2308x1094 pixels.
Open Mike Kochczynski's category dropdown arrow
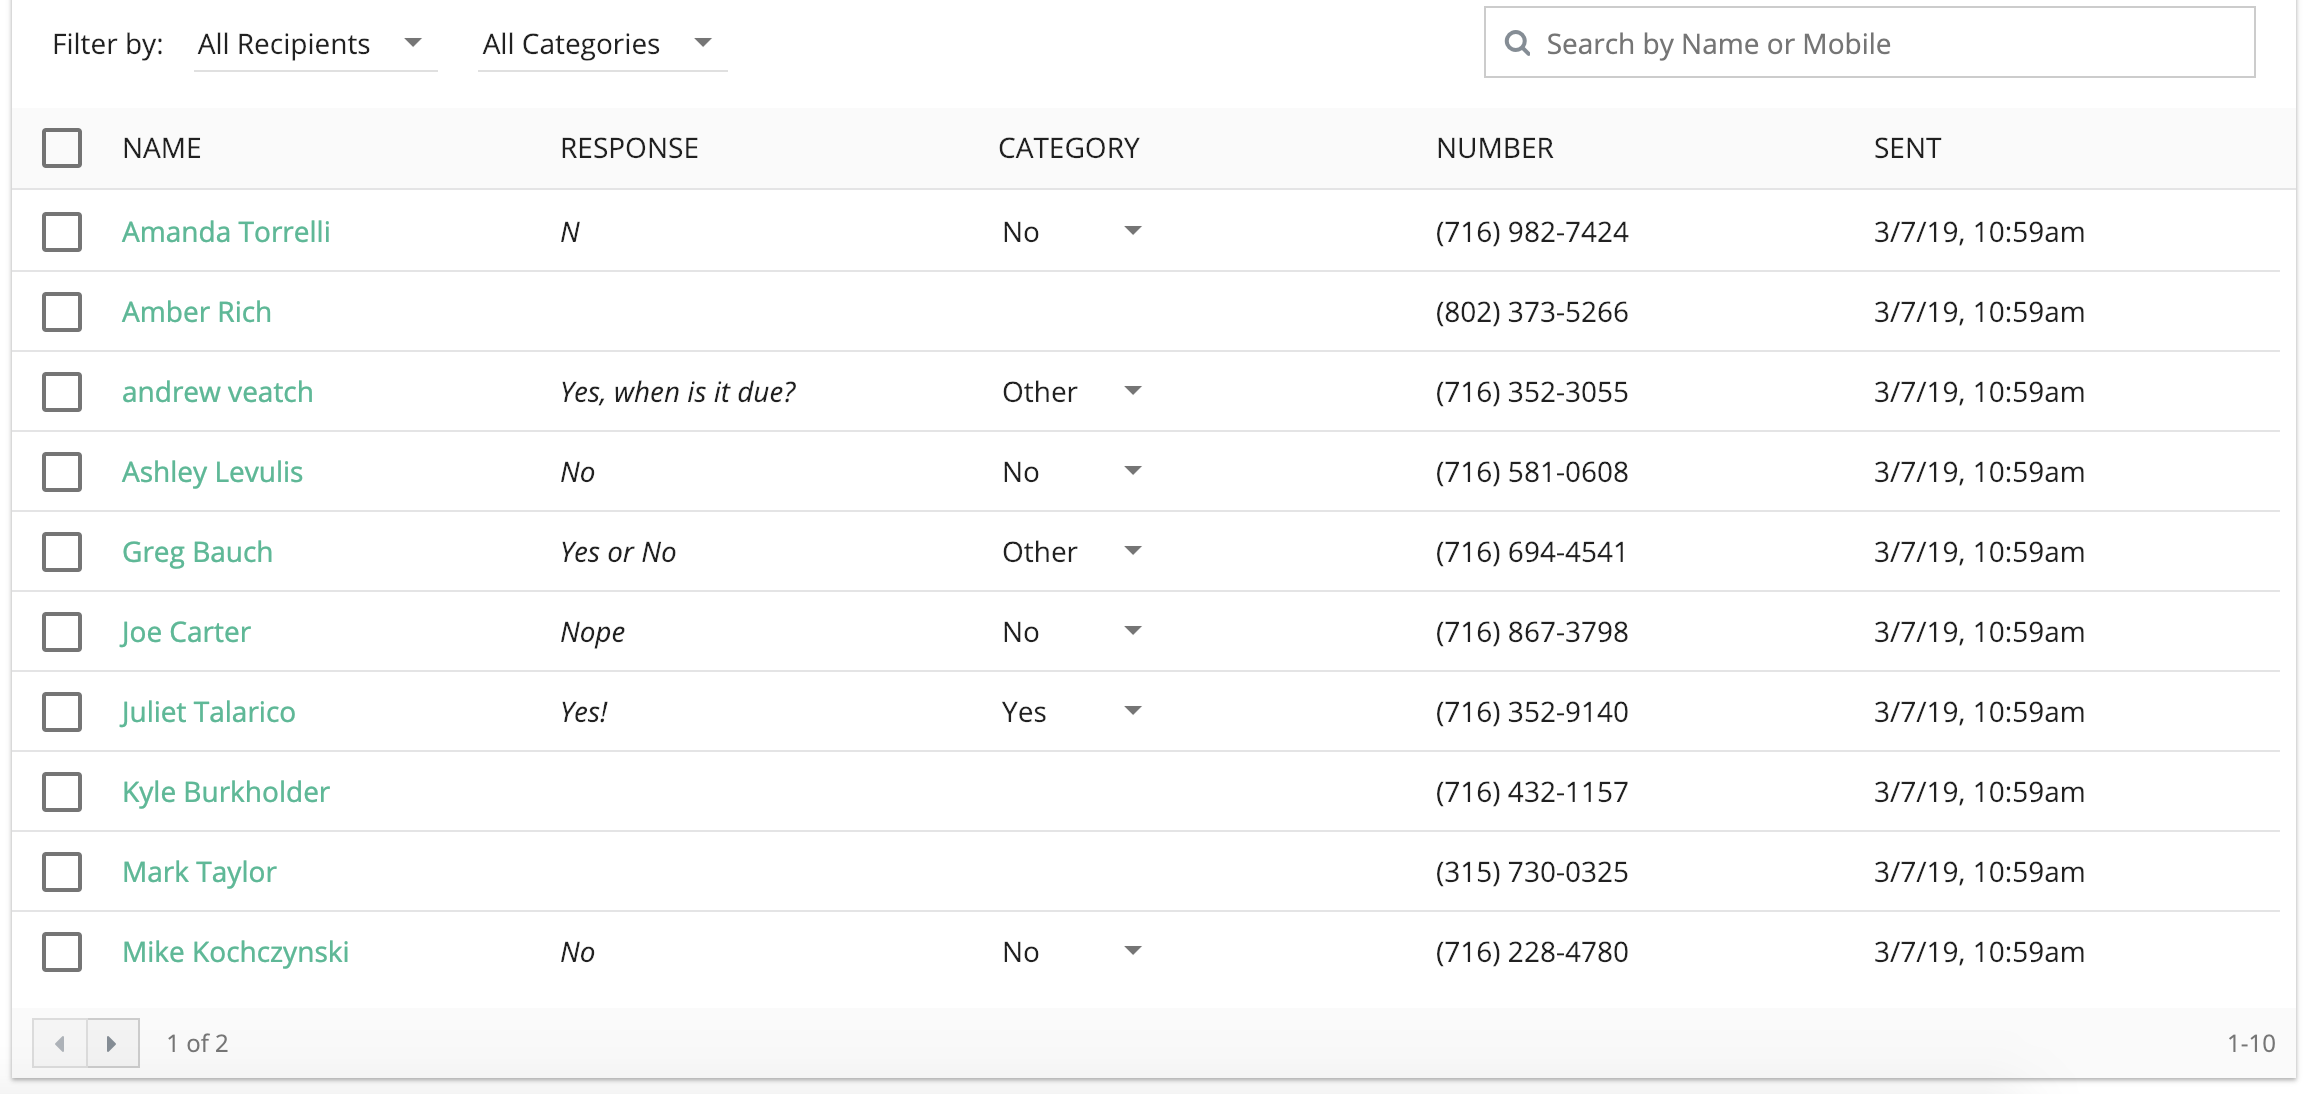1132,951
